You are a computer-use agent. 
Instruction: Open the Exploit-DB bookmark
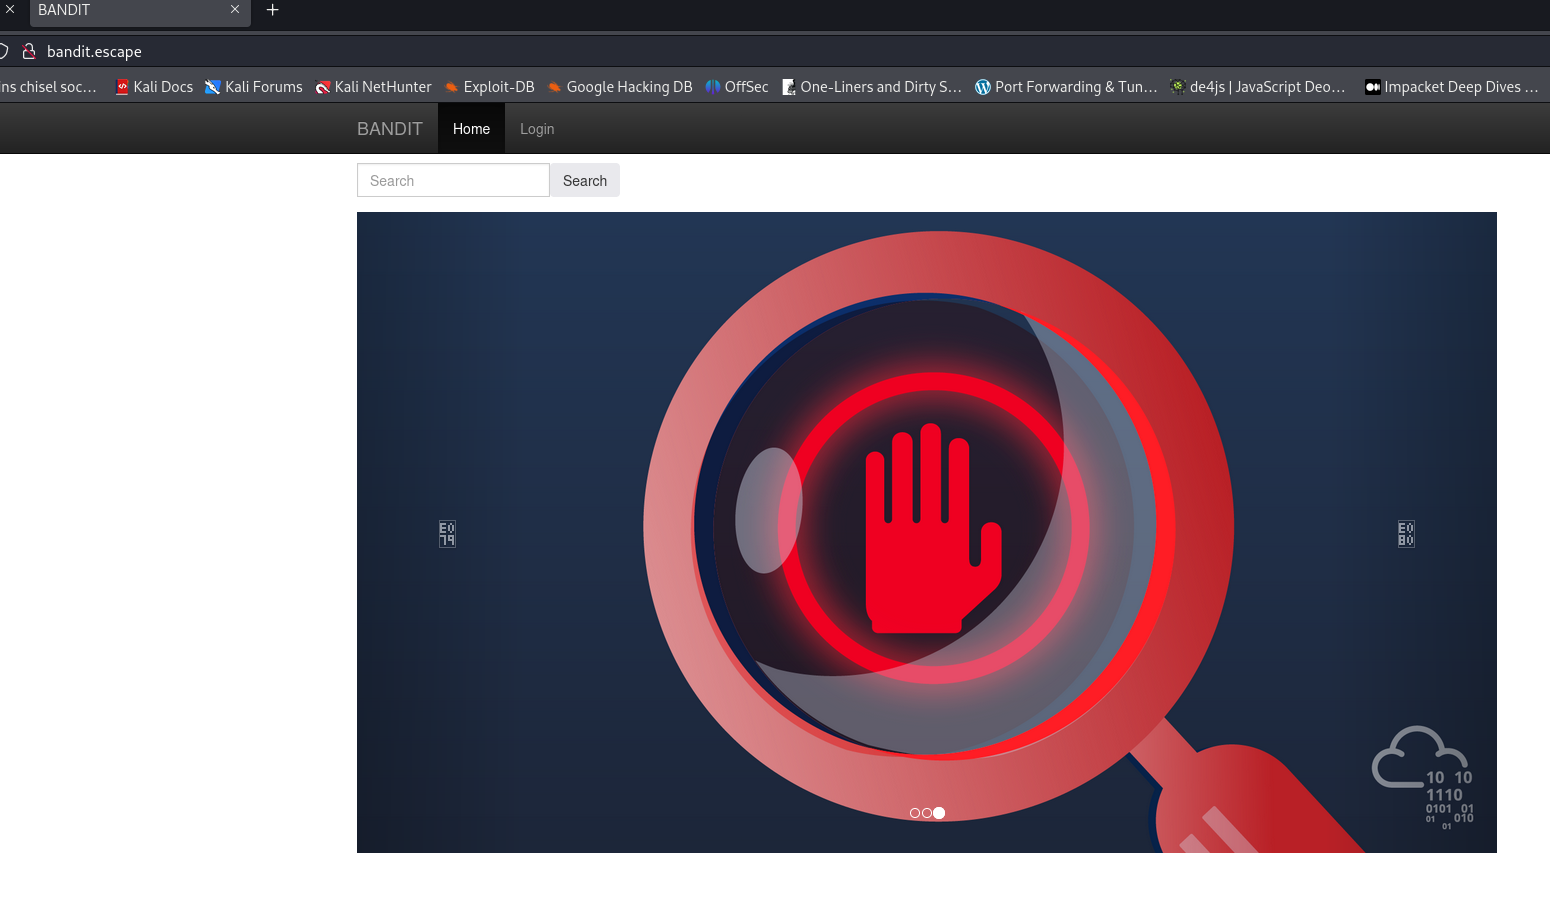pyautogui.click(x=490, y=87)
